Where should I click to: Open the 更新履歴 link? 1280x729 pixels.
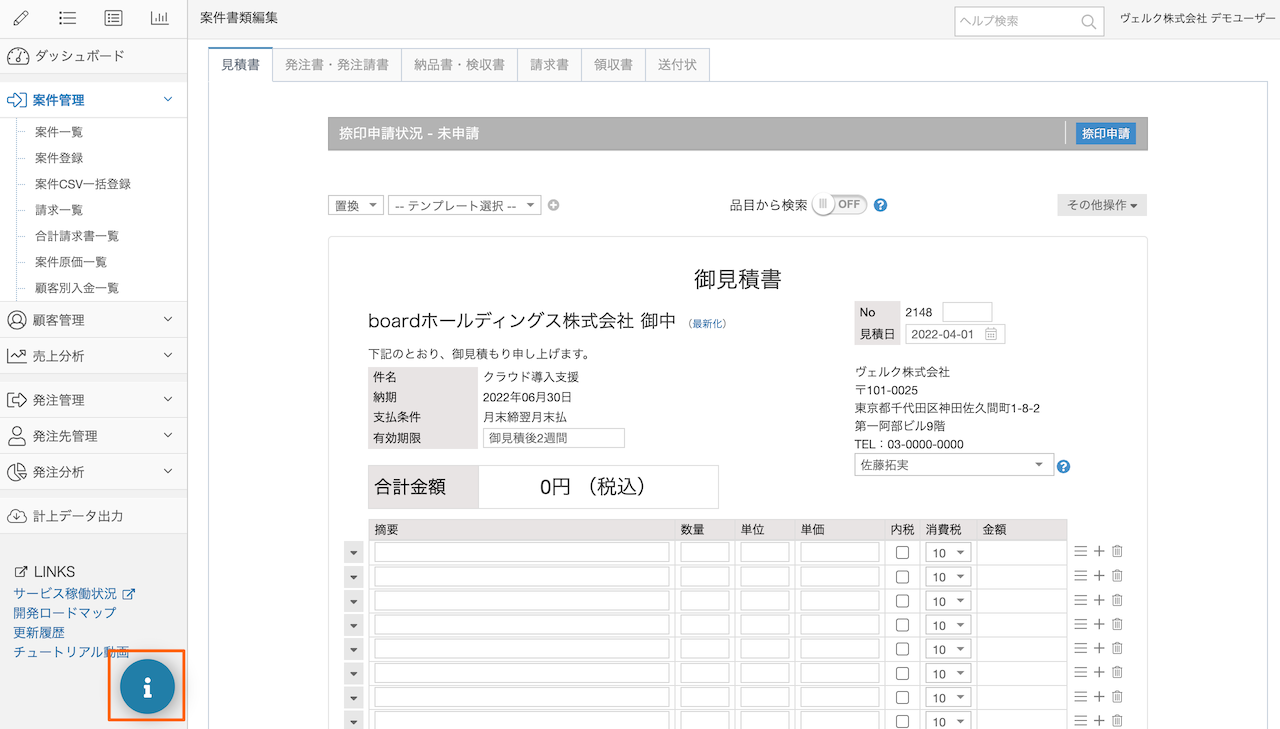[39, 633]
